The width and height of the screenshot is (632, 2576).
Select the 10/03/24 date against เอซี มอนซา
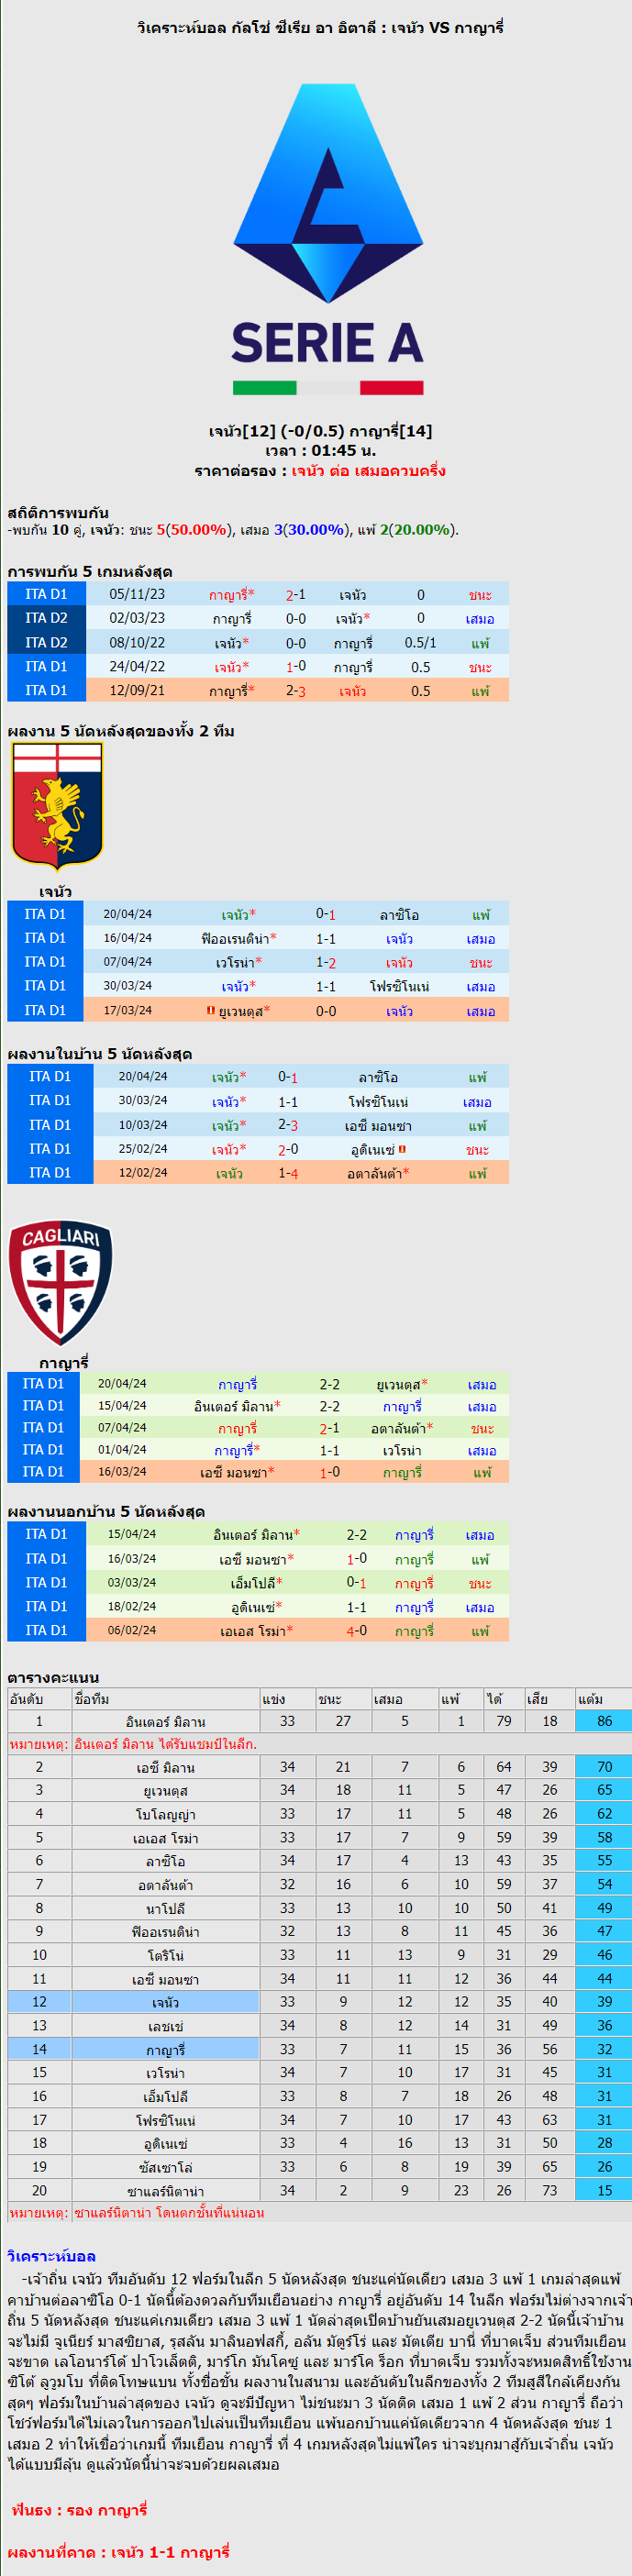pyautogui.click(x=143, y=1125)
